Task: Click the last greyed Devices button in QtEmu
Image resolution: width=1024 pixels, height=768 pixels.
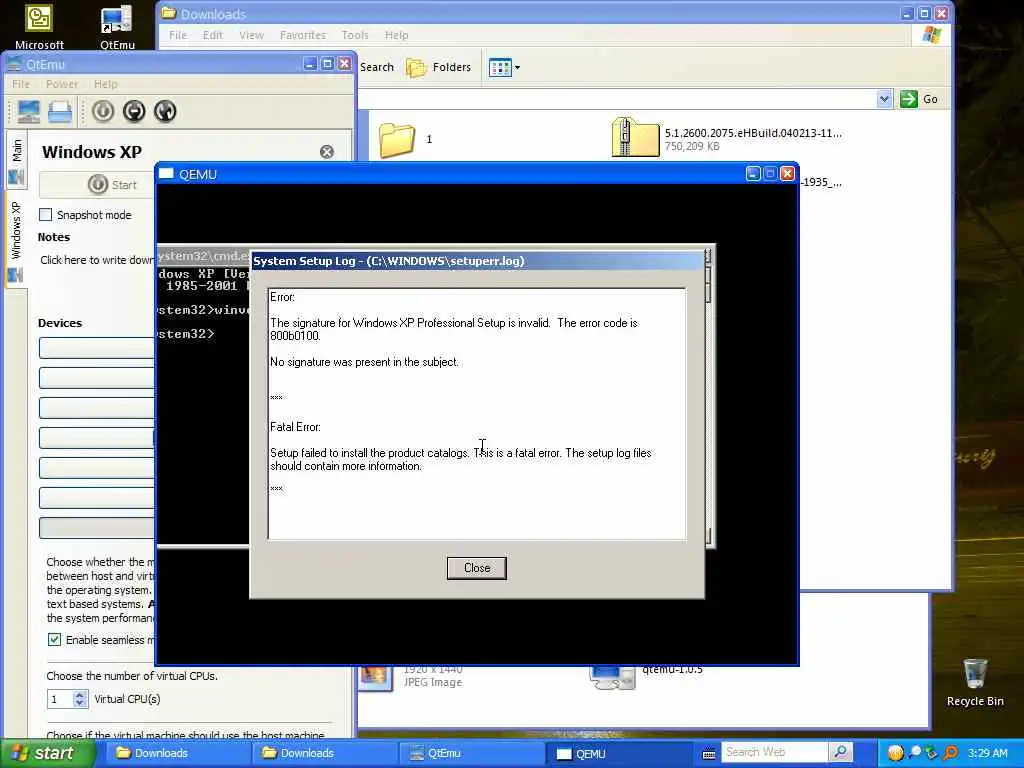Action: [97, 528]
